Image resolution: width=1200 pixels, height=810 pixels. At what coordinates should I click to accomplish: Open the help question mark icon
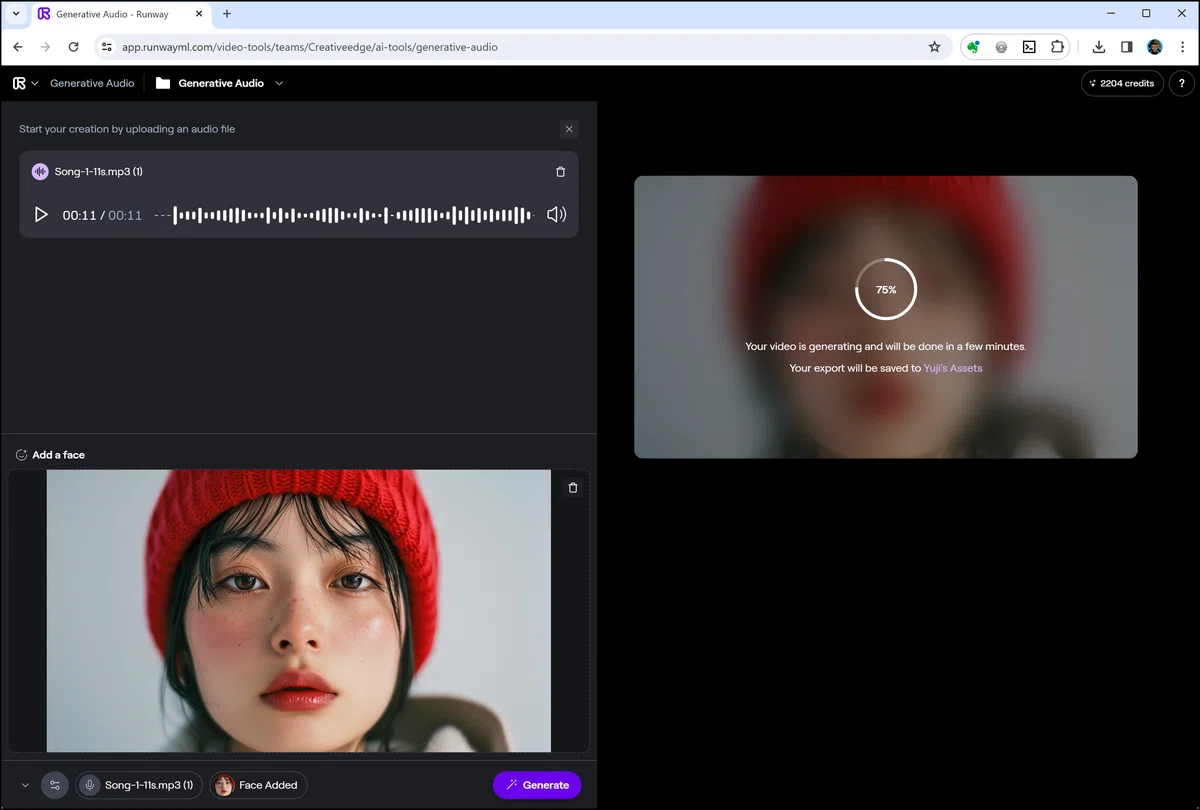1182,83
